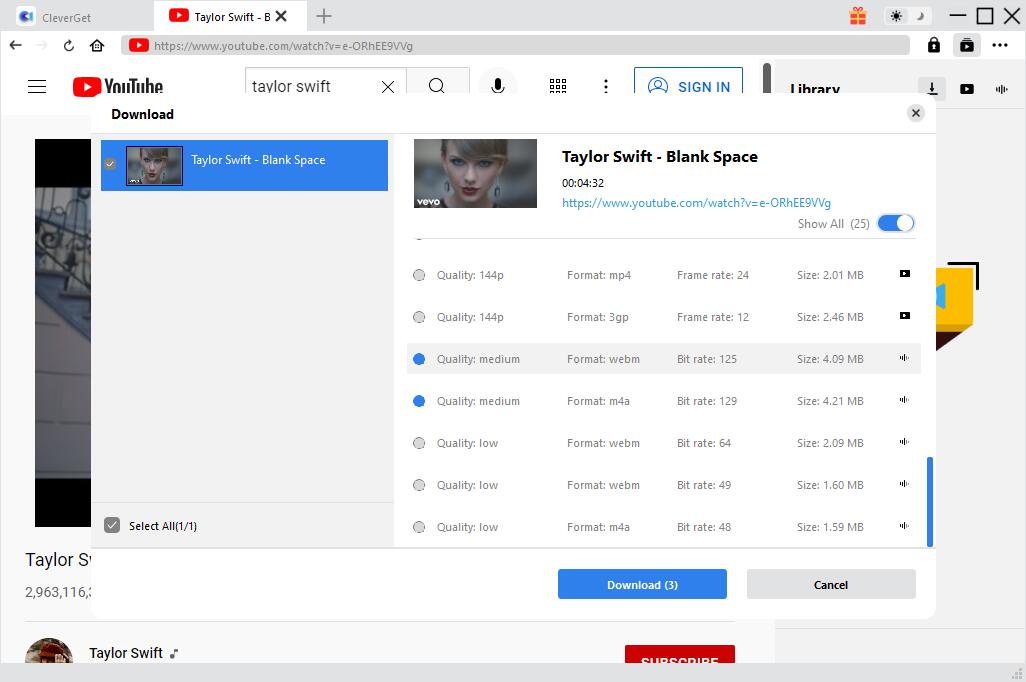The width and height of the screenshot is (1026, 682).
Task: Open the audio tab in Library
Action: click(x=1001, y=89)
